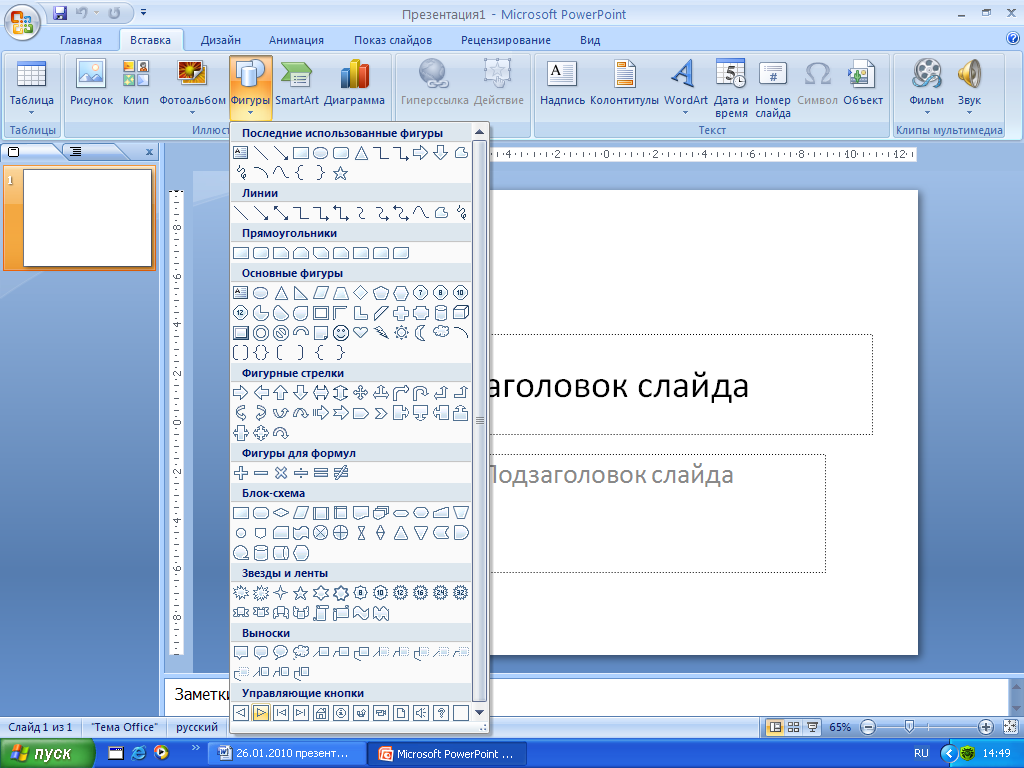Select the heart shape in Основные фигуры
Viewport: 1024px width, 768px height.
point(360,332)
